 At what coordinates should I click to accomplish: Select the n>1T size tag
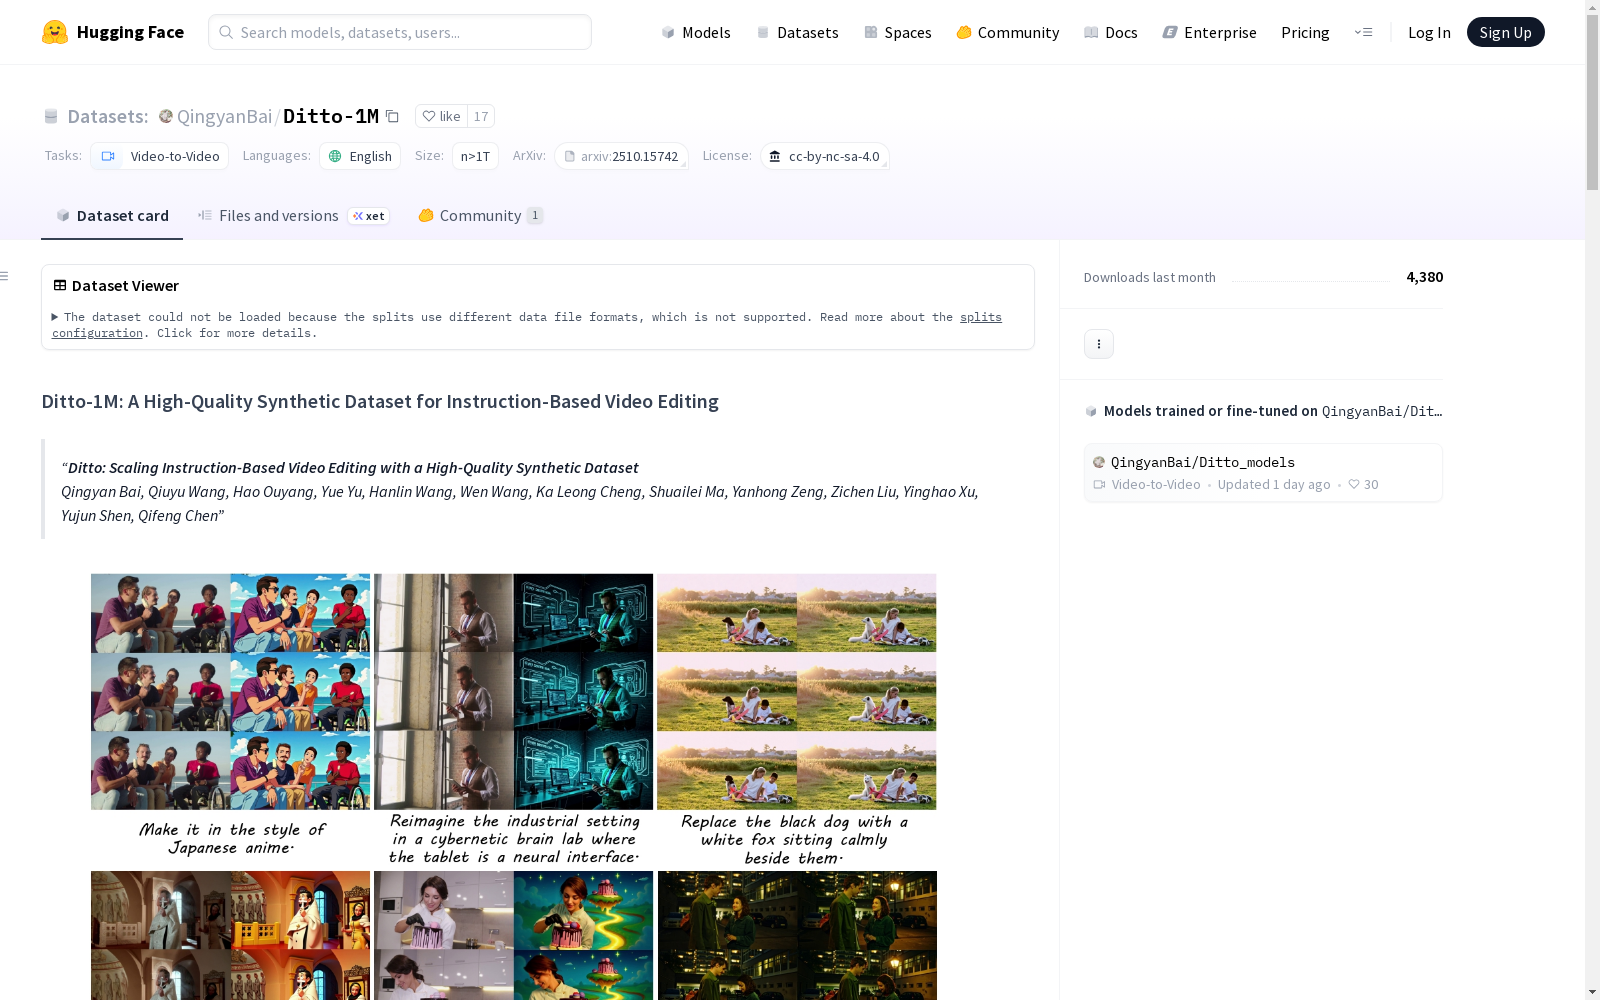pos(475,156)
